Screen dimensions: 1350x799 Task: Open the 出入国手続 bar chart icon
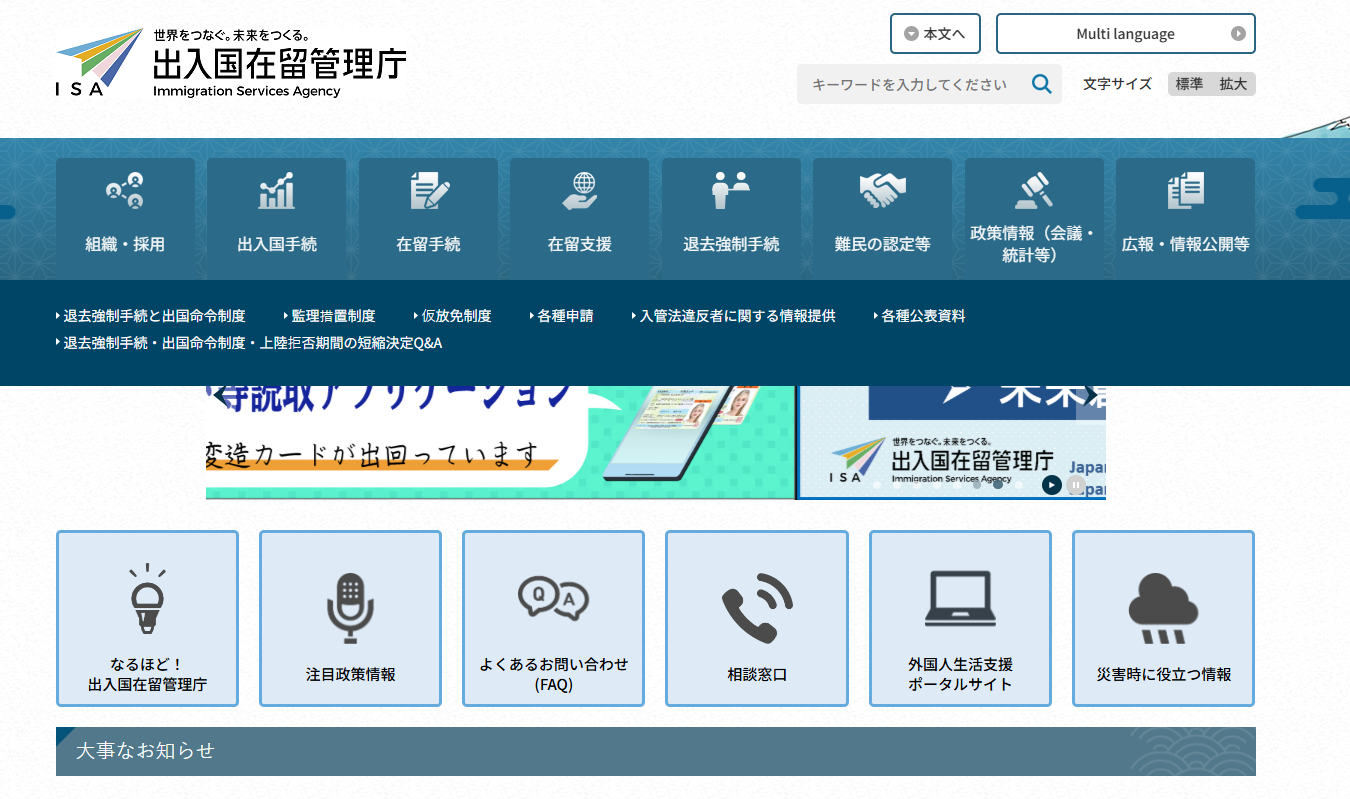276,190
